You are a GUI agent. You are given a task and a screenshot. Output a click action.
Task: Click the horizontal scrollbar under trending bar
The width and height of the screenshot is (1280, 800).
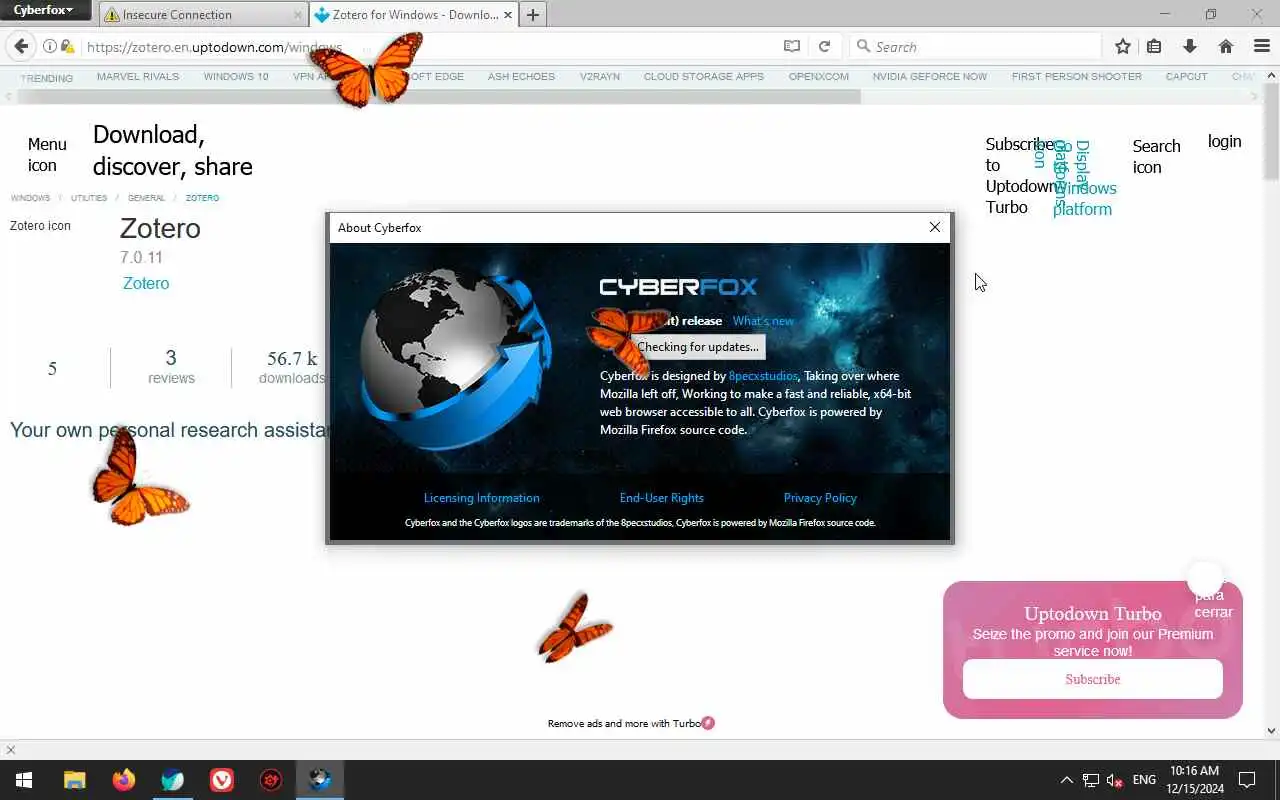tap(438, 97)
